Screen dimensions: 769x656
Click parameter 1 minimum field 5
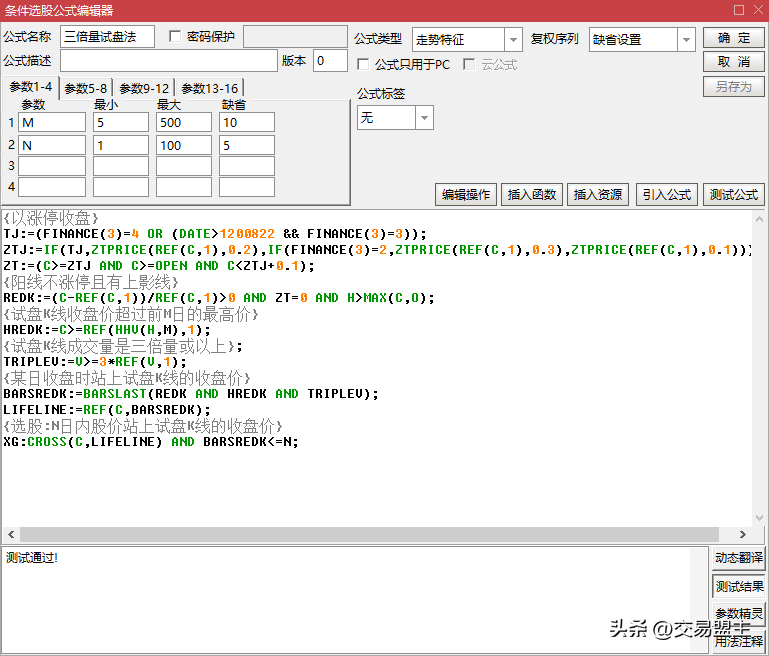[x=121, y=123]
